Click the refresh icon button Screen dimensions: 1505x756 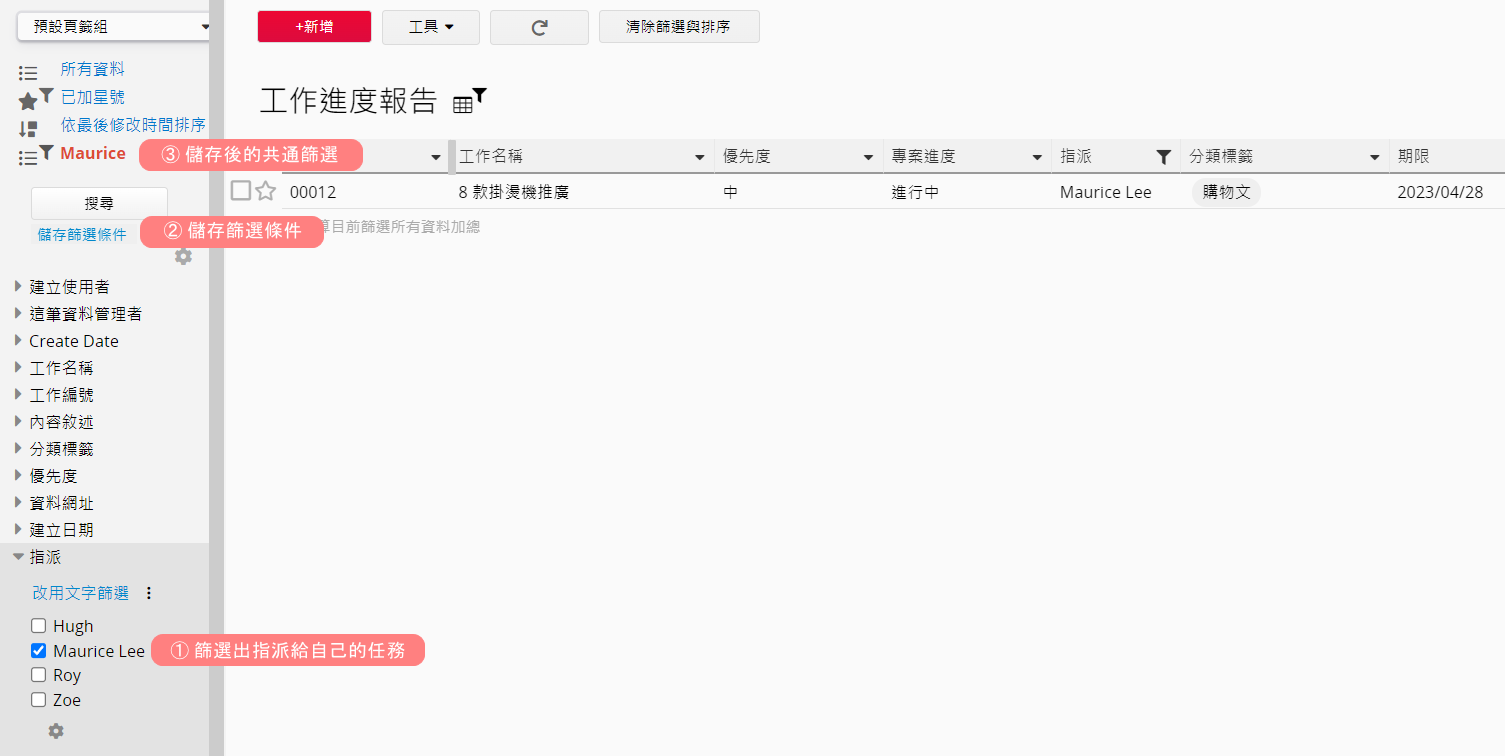tap(539, 28)
